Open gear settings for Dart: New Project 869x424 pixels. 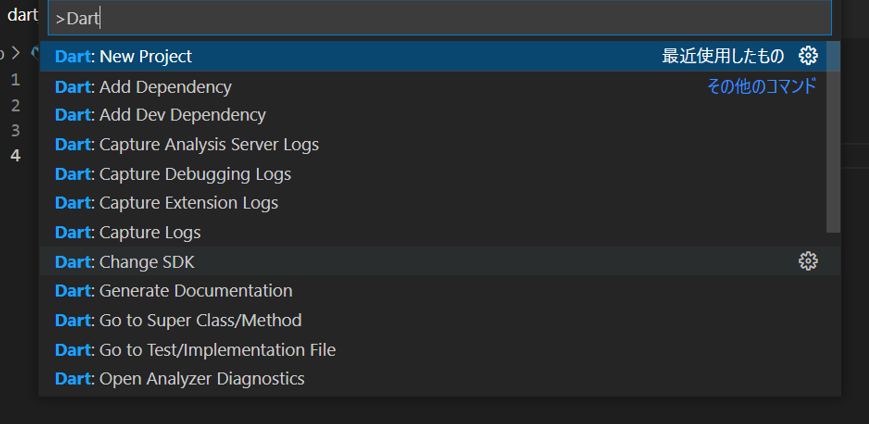807,55
